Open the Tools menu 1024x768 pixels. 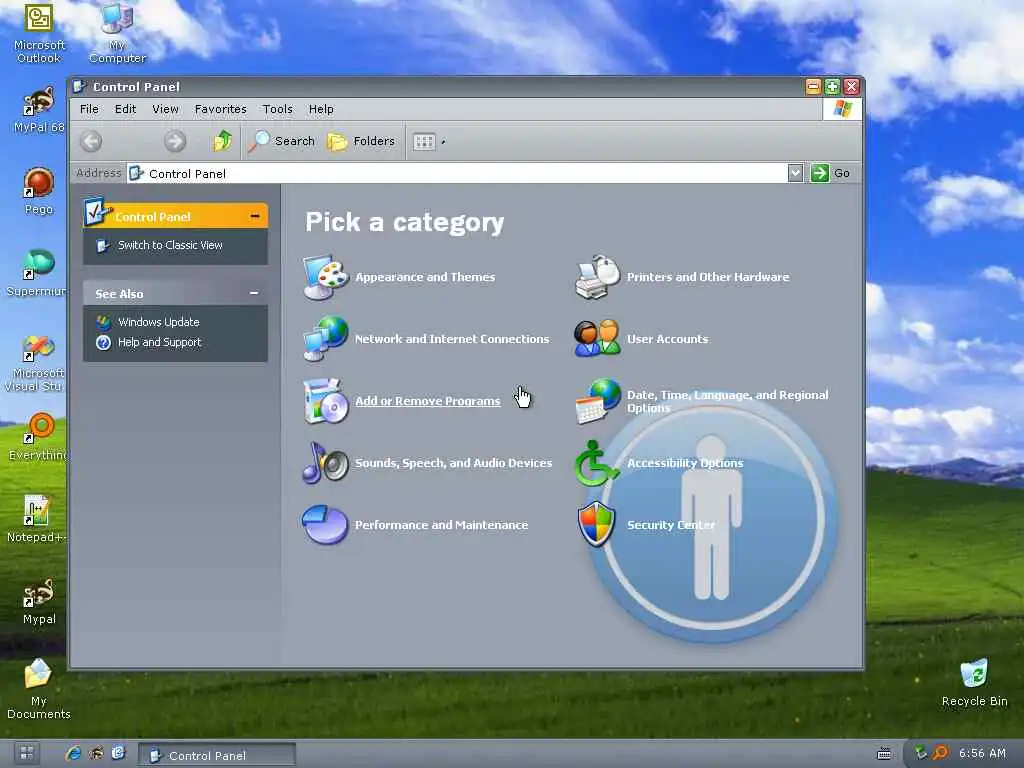(x=278, y=109)
